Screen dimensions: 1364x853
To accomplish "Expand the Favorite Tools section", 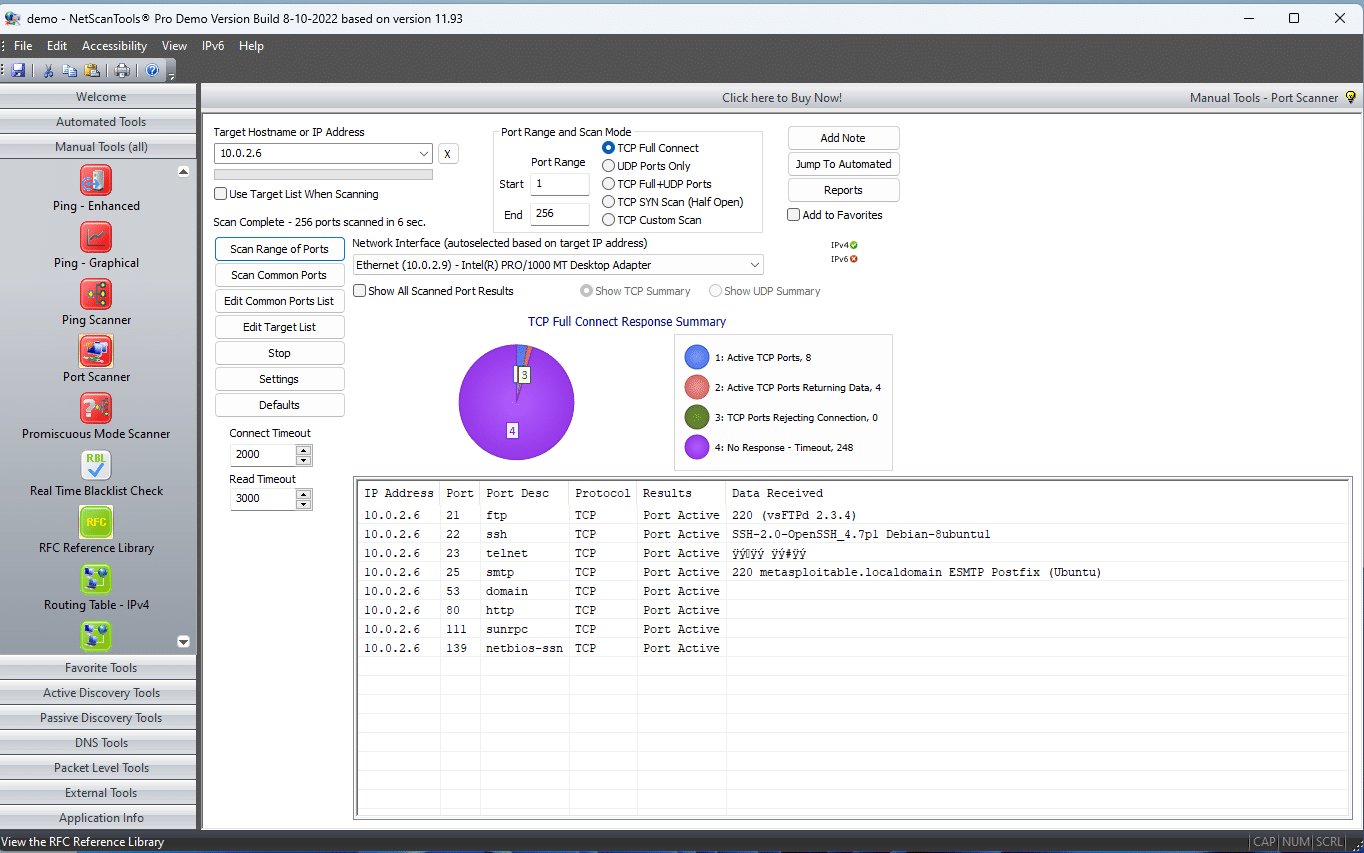I will 99,668.
